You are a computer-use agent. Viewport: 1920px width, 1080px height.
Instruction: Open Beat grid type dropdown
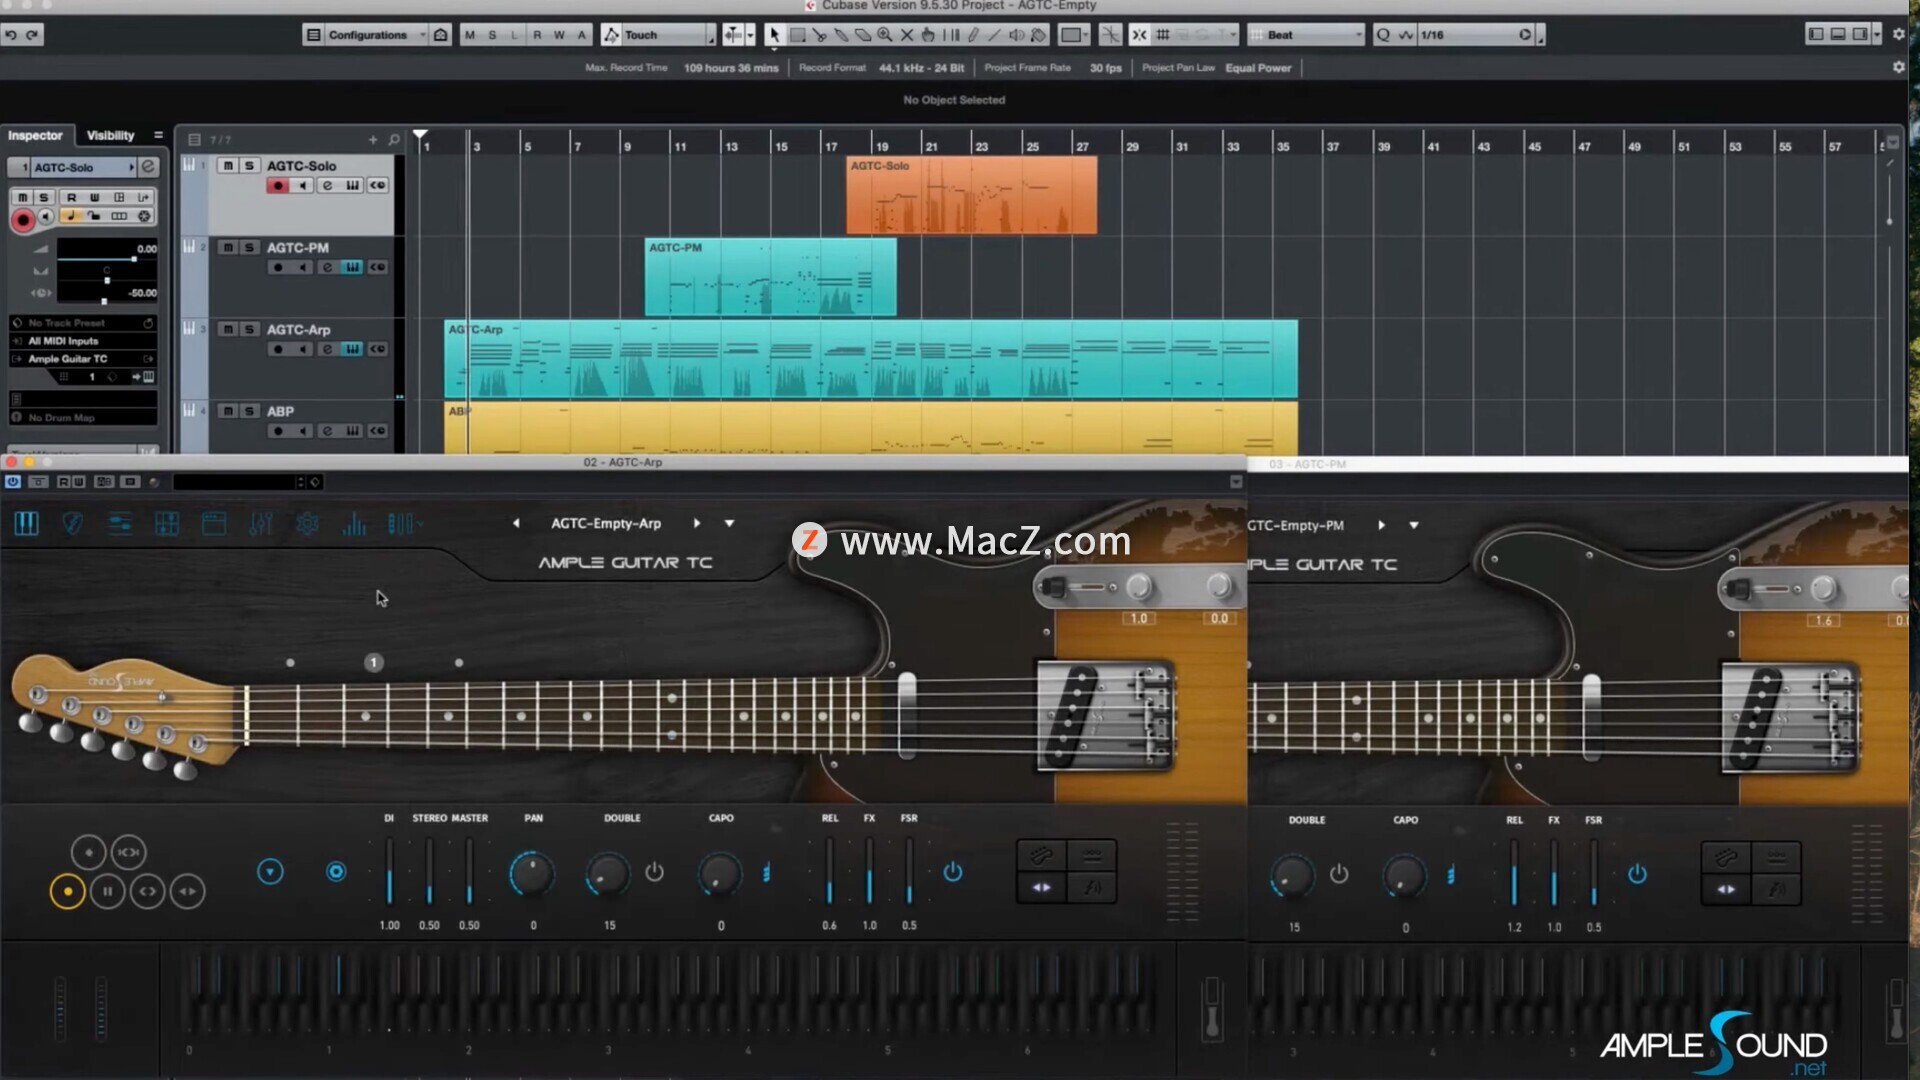pyautogui.click(x=1306, y=35)
